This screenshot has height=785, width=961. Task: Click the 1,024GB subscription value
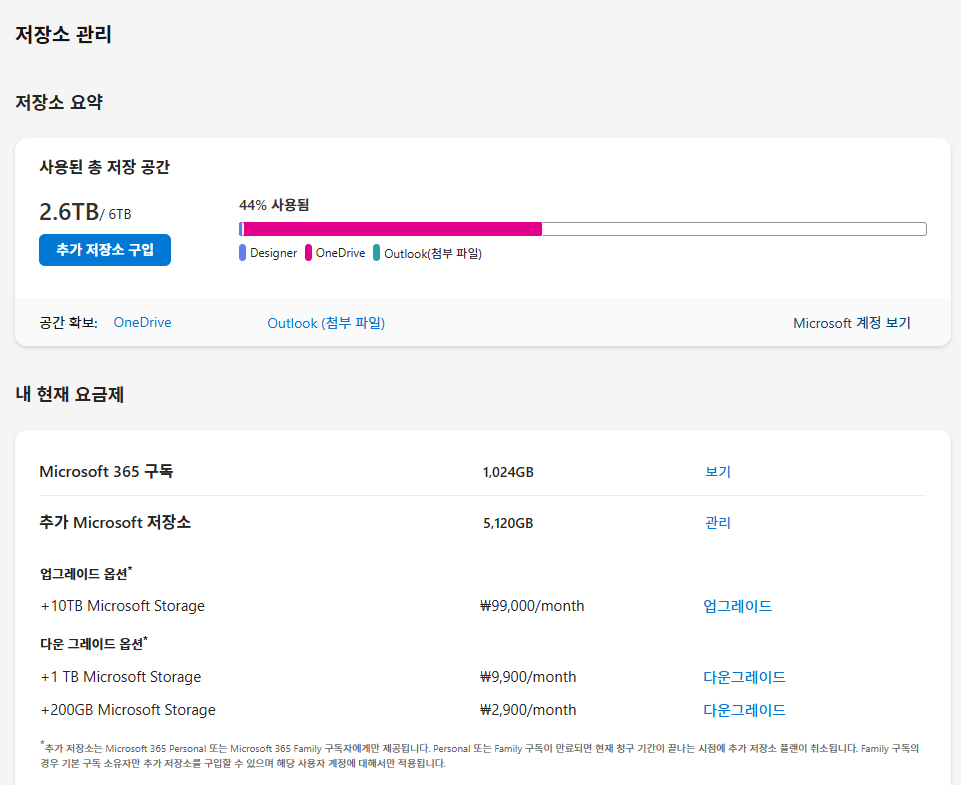(x=508, y=472)
